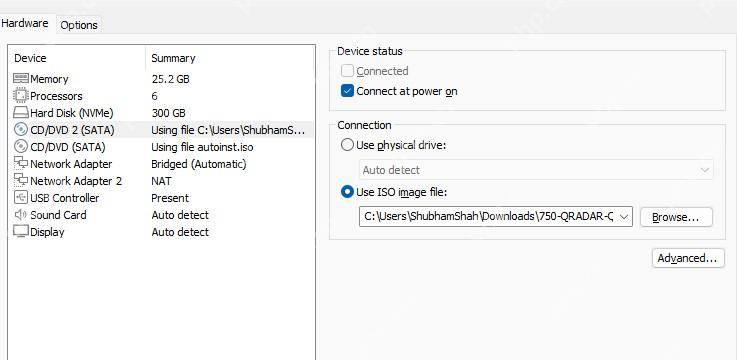
Task: Select the CD/DVD (SATA) disc icon
Action: pyautogui.click(x=21, y=147)
